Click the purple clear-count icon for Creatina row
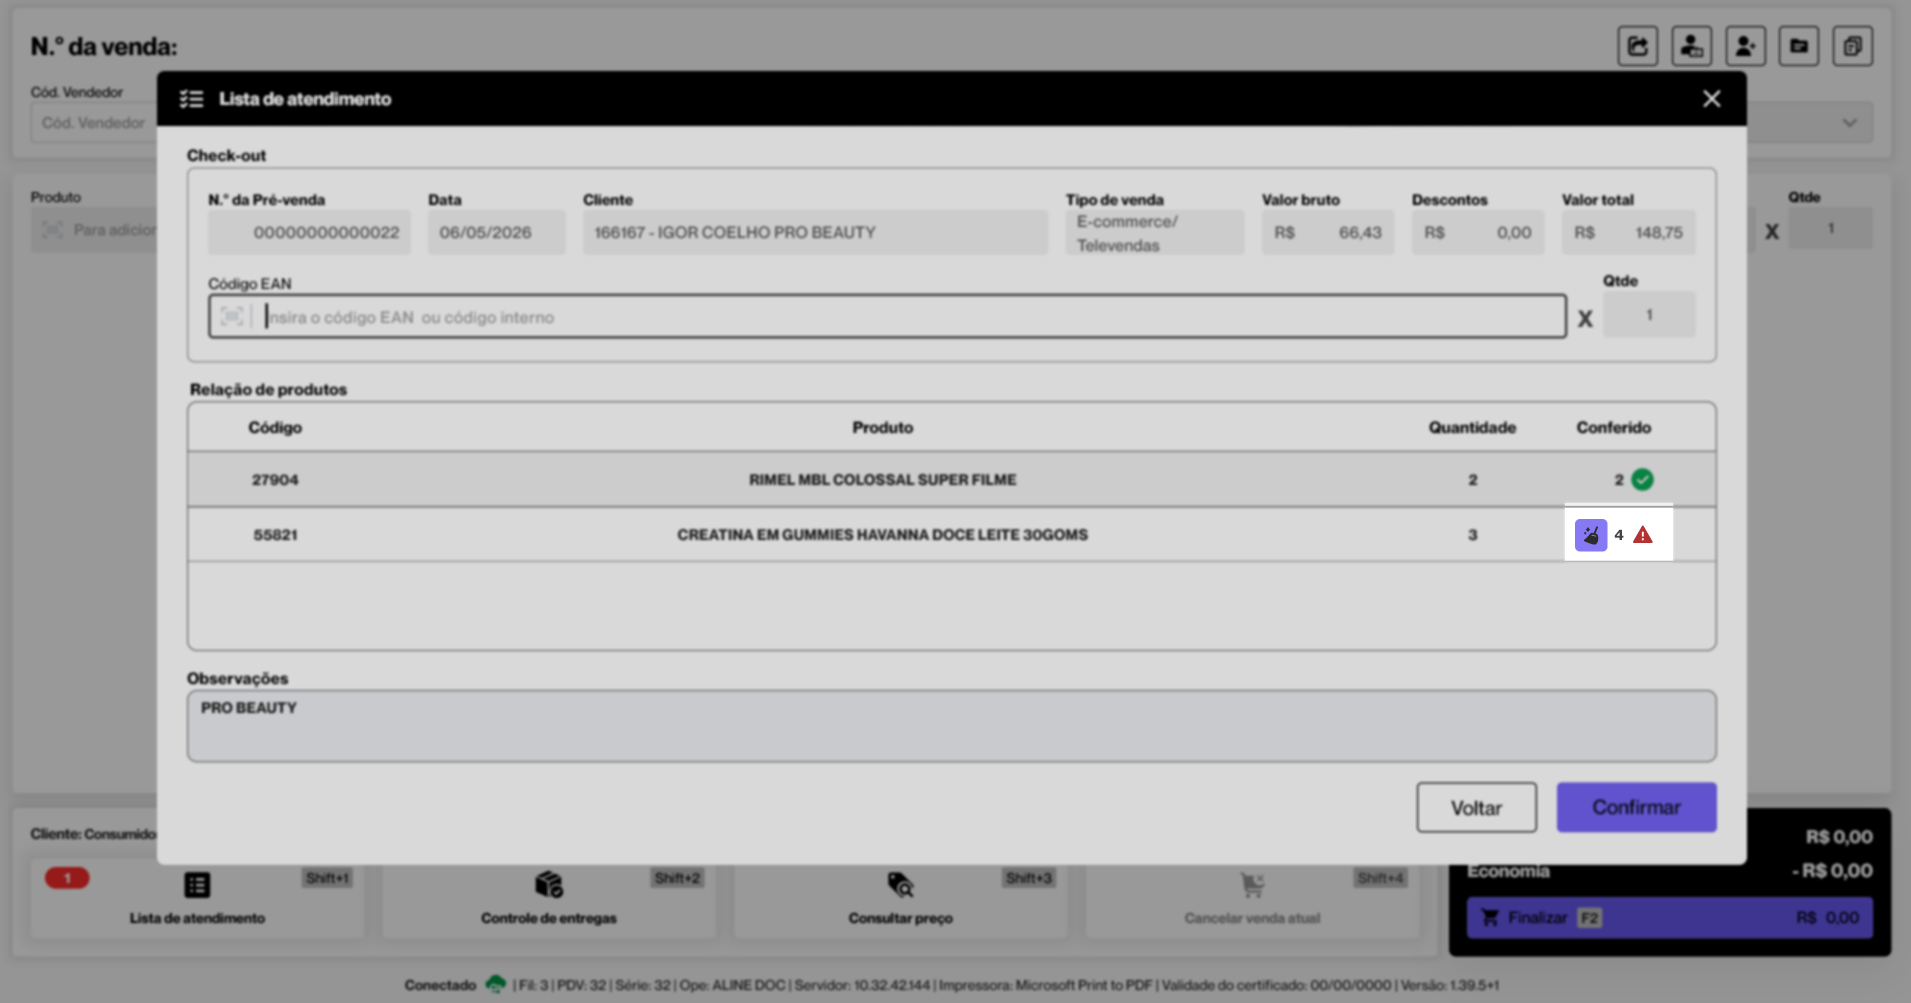The image size is (1911, 1003). coord(1590,535)
